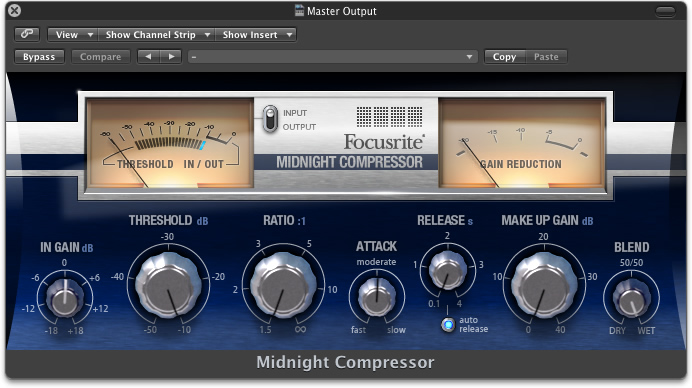The image size is (692, 388).
Task: Open the Show Channel Strip menu
Action: point(156,34)
